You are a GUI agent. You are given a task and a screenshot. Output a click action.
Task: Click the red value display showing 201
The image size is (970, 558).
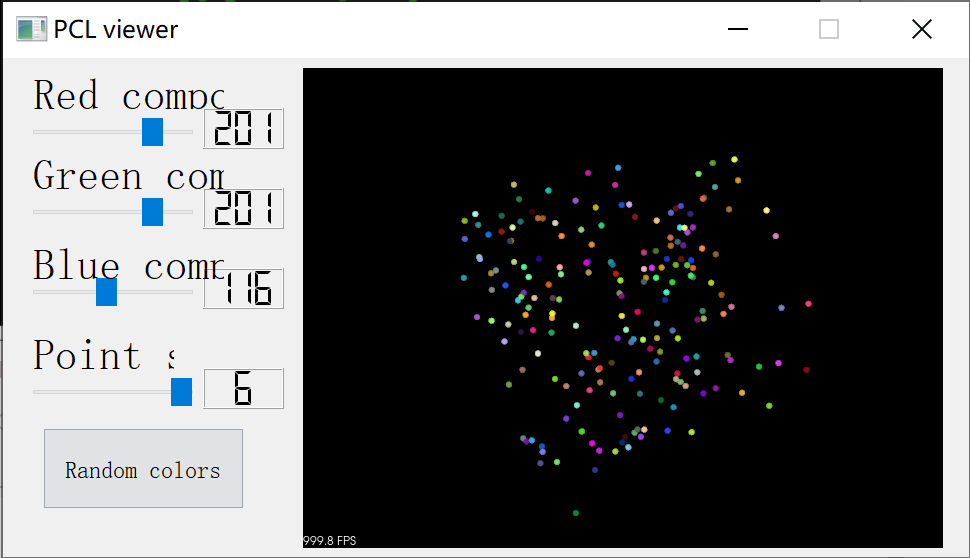click(x=244, y=129)
